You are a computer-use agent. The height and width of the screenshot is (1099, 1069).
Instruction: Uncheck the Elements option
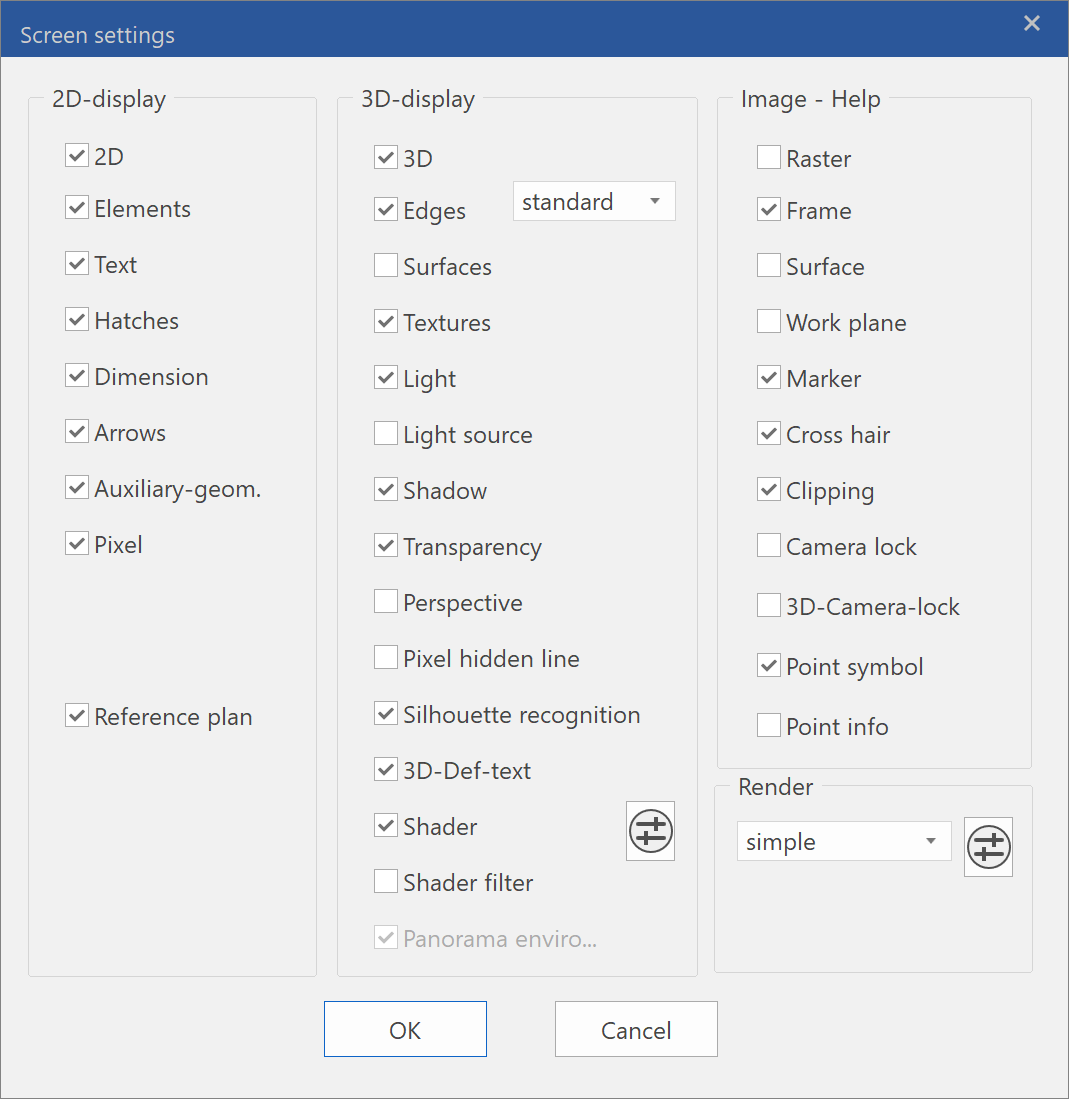pos(77,208)
